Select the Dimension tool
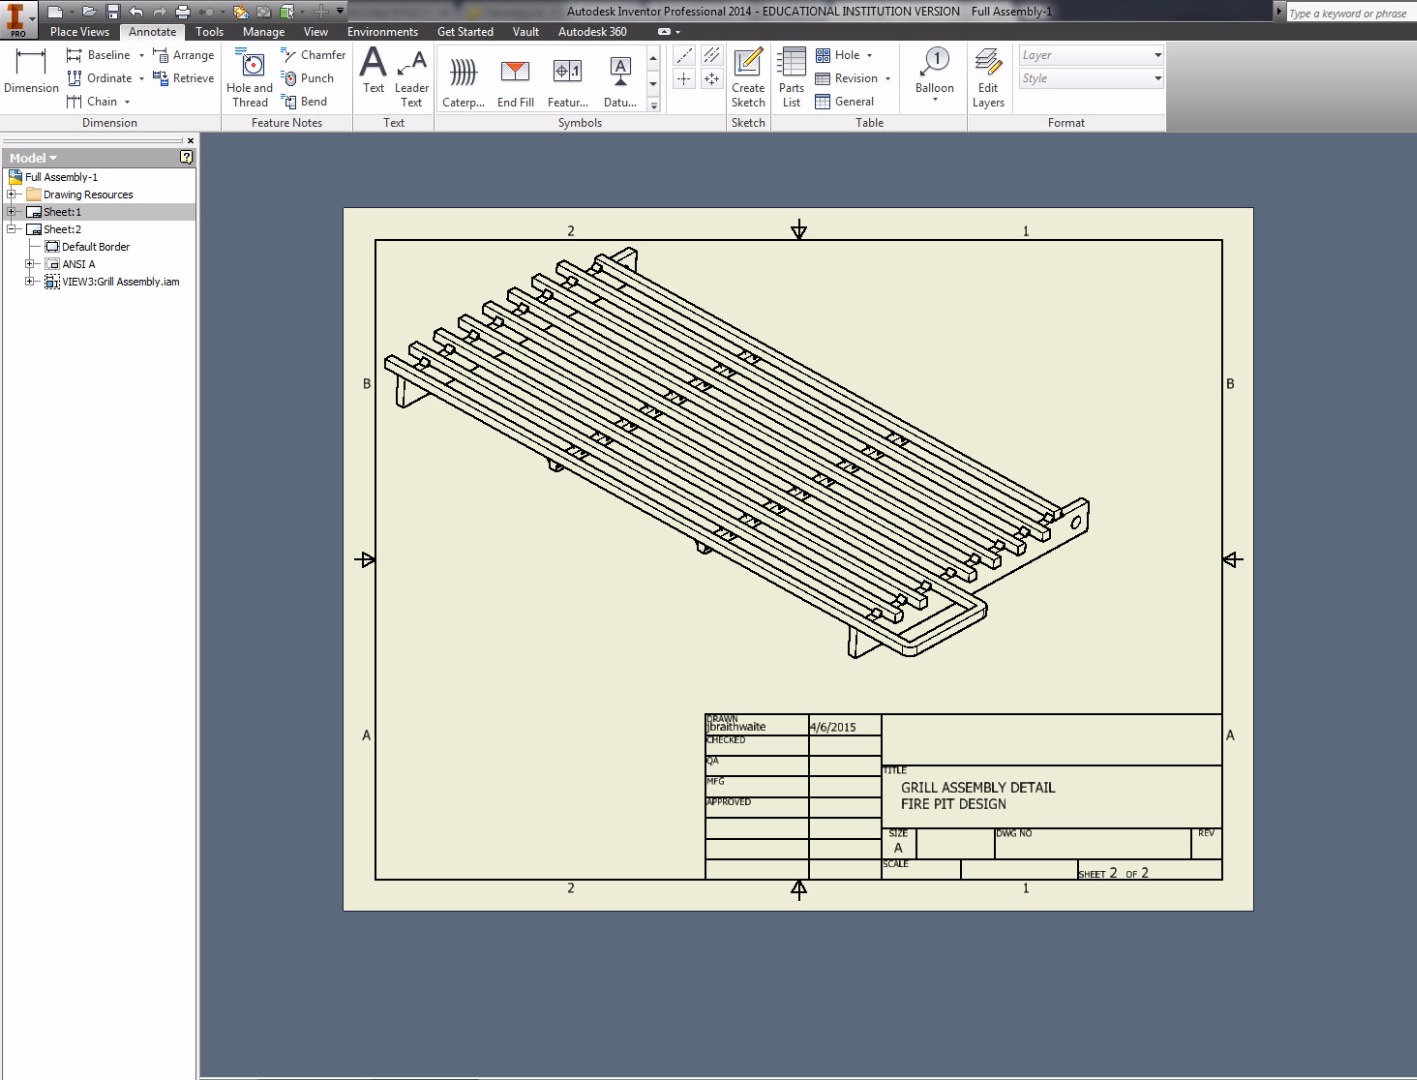Image resolution: width=1417 pixels, height=1080 pixels. coord(31,71)
